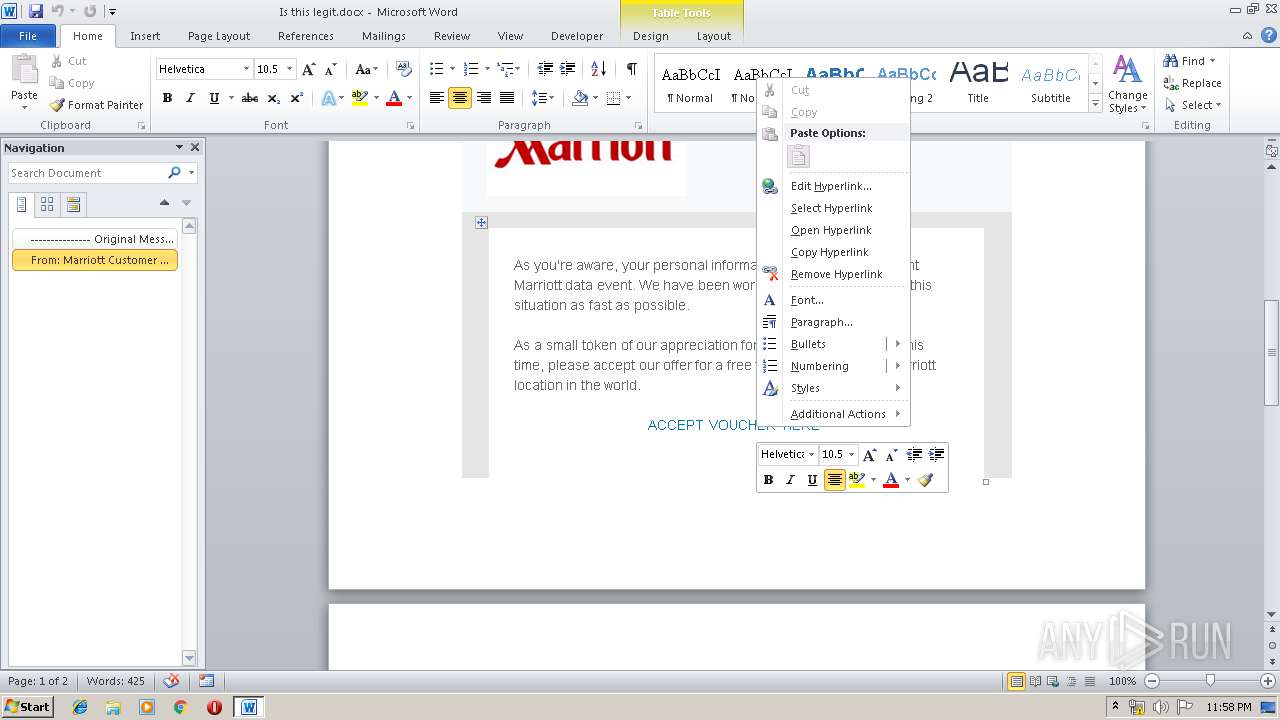Viewport: 1280px width, 720px height.
Task: Click the Change Styles button
Action: point(1127,84)
